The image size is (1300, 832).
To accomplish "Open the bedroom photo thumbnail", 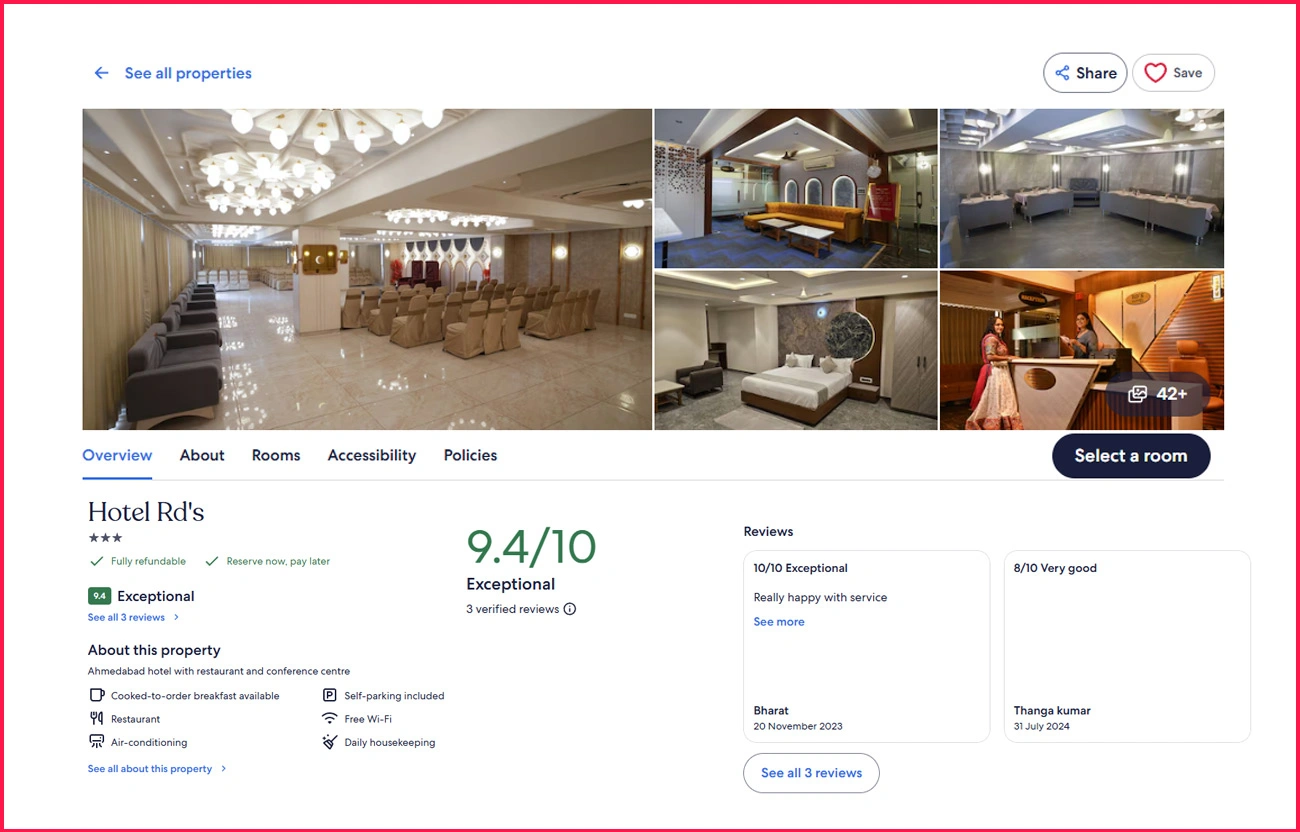I will coord(796,350).
